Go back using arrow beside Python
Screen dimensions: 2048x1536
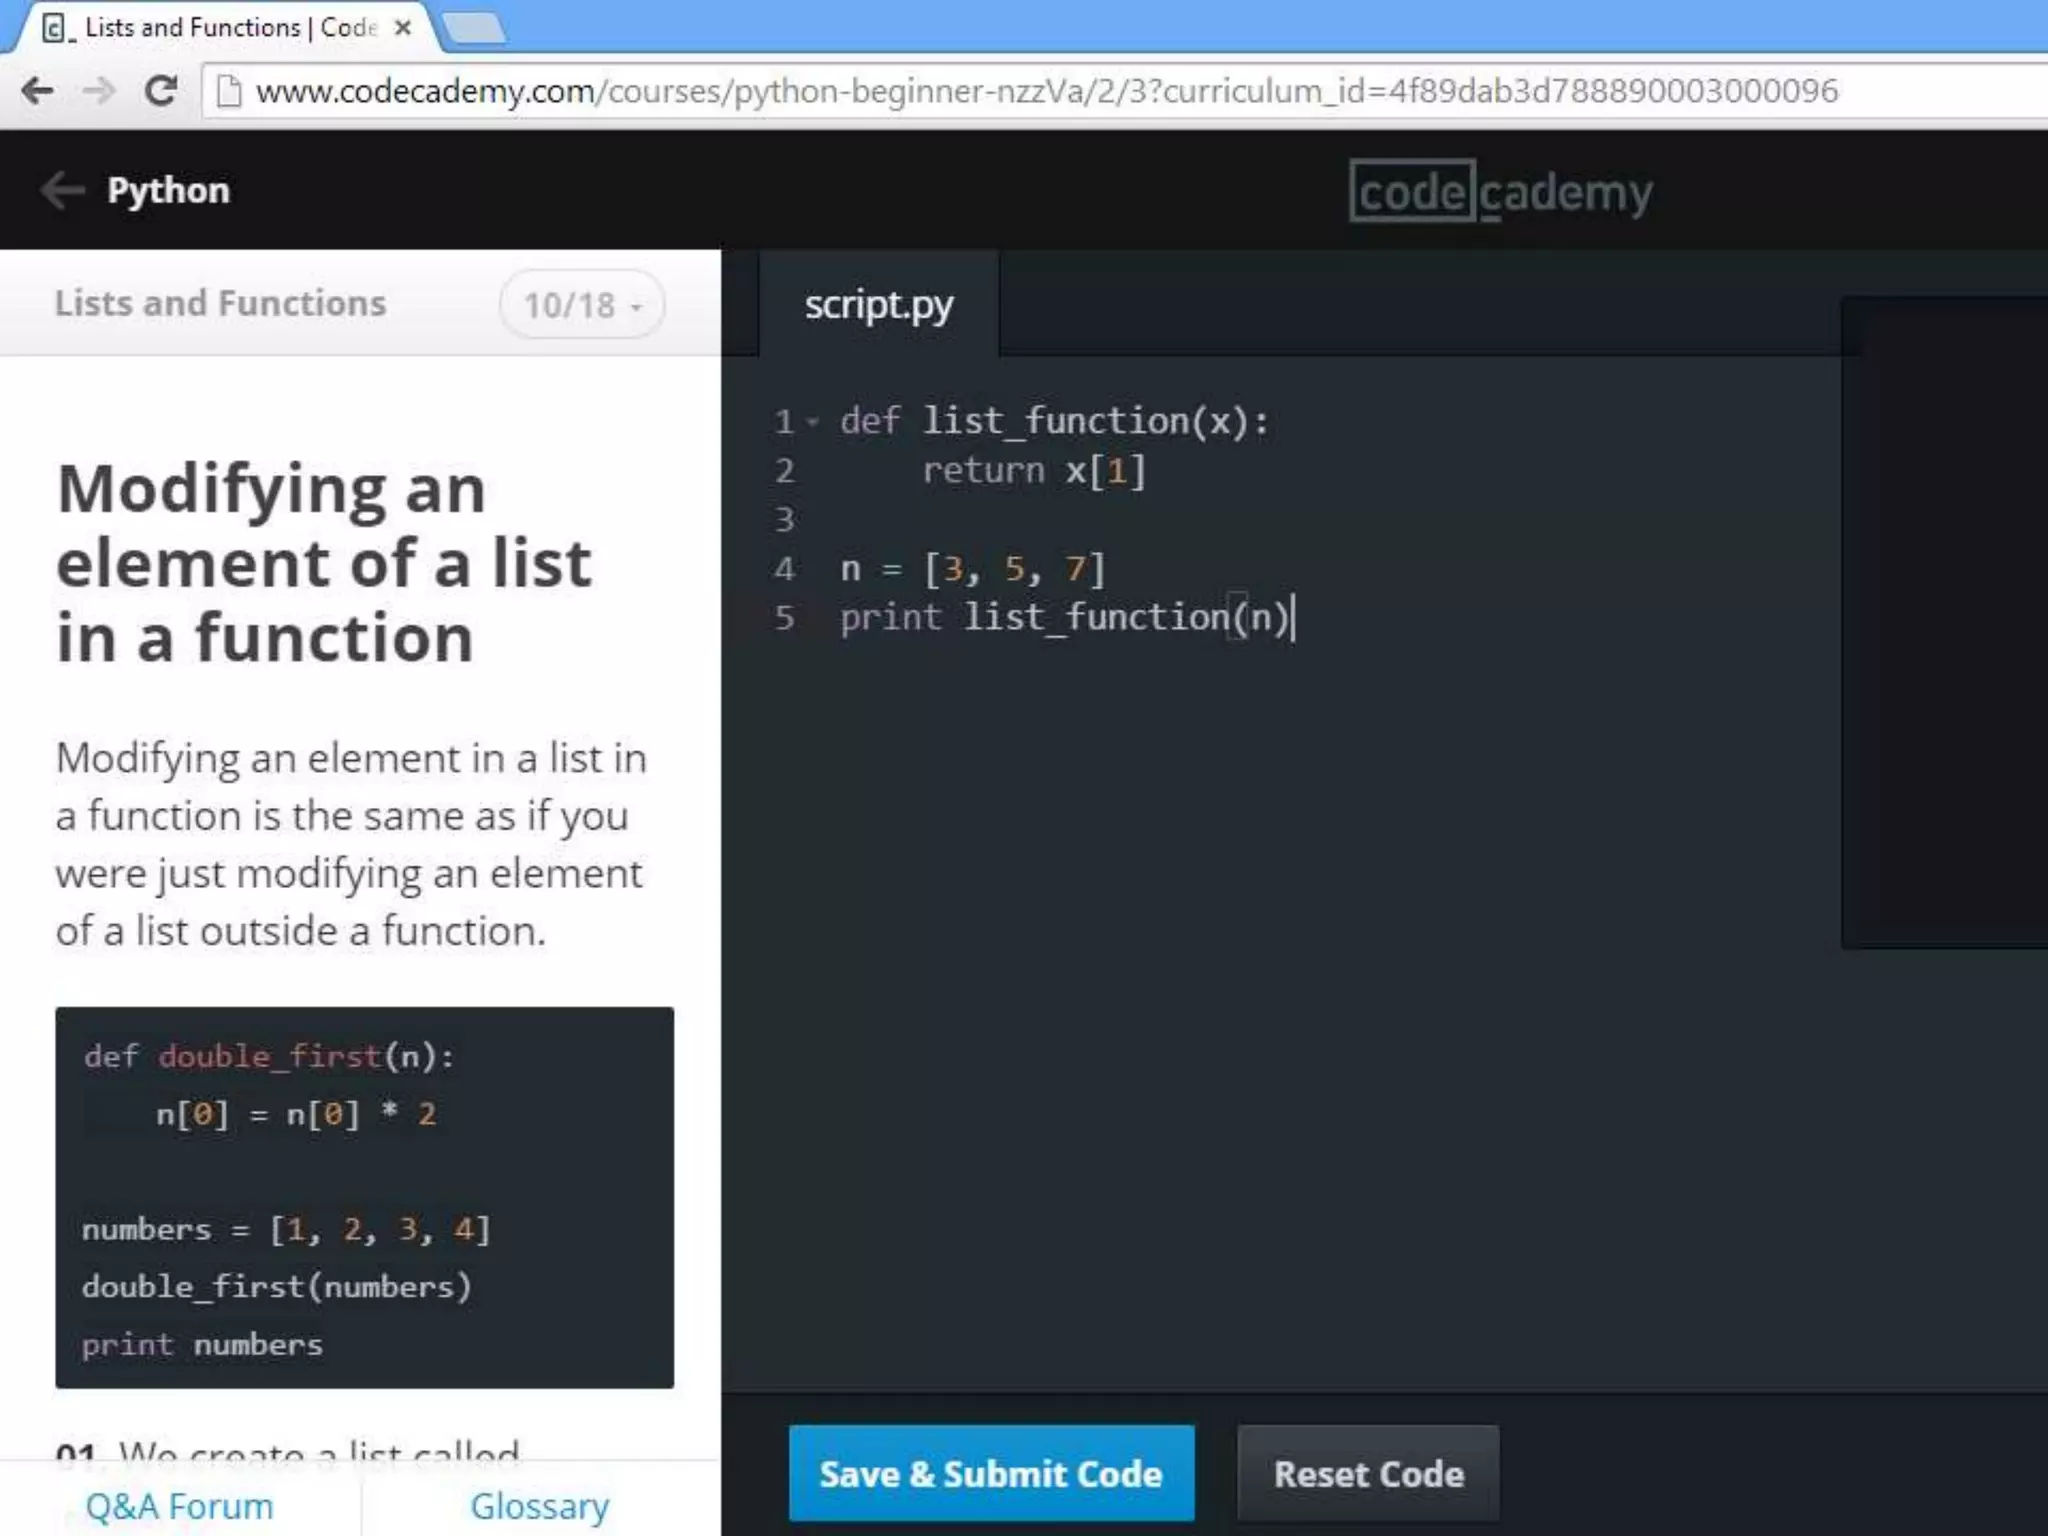click(62, 190)
